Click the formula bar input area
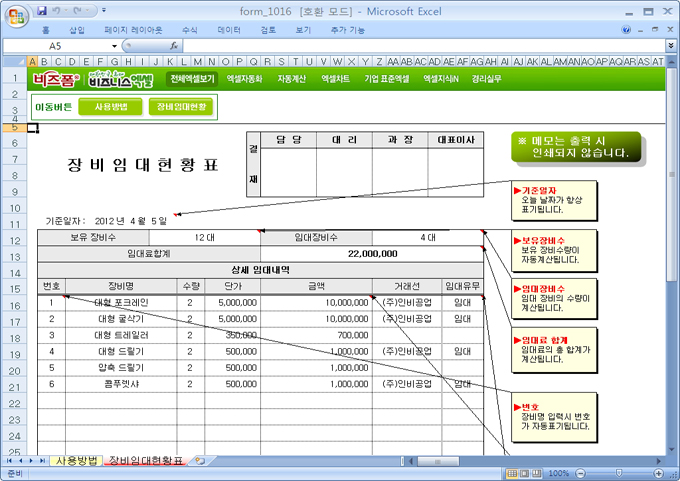The width and height of the screenshot is (680, 481). [424, 46]
